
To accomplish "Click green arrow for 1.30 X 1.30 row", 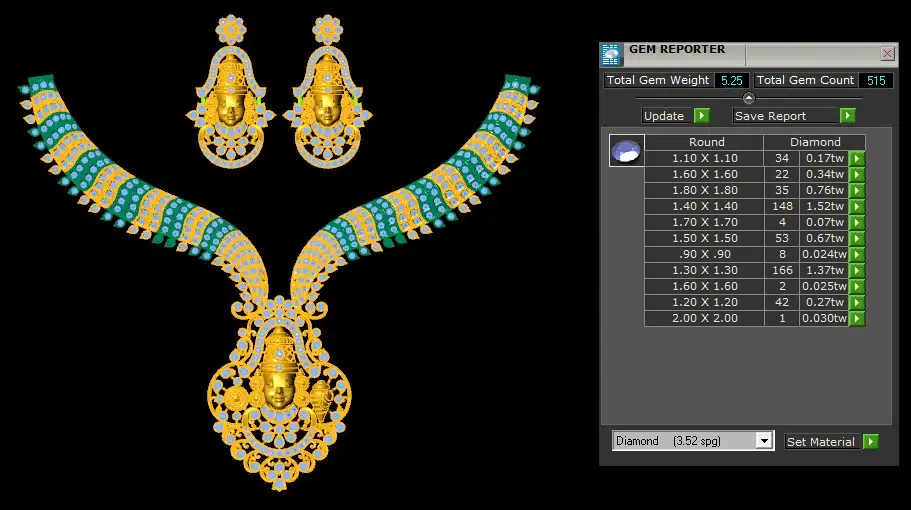I will coord(857,270).
